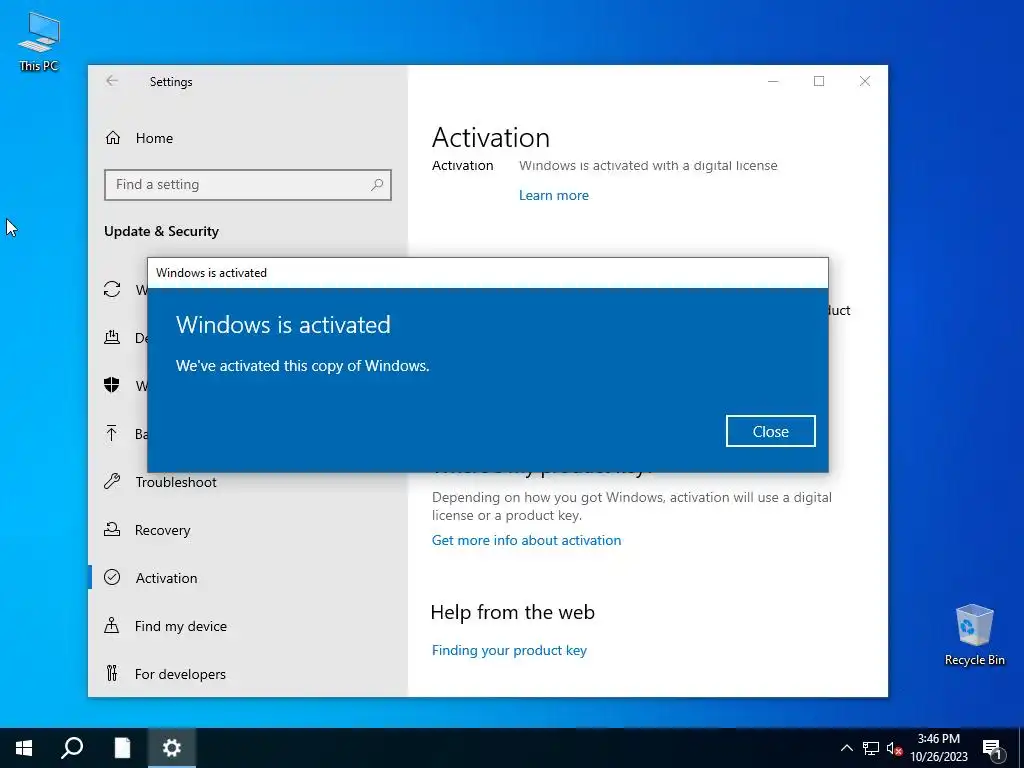1024x768 pixels.
Task: Go back with the Settings back arrow
Action: (112, 81)
